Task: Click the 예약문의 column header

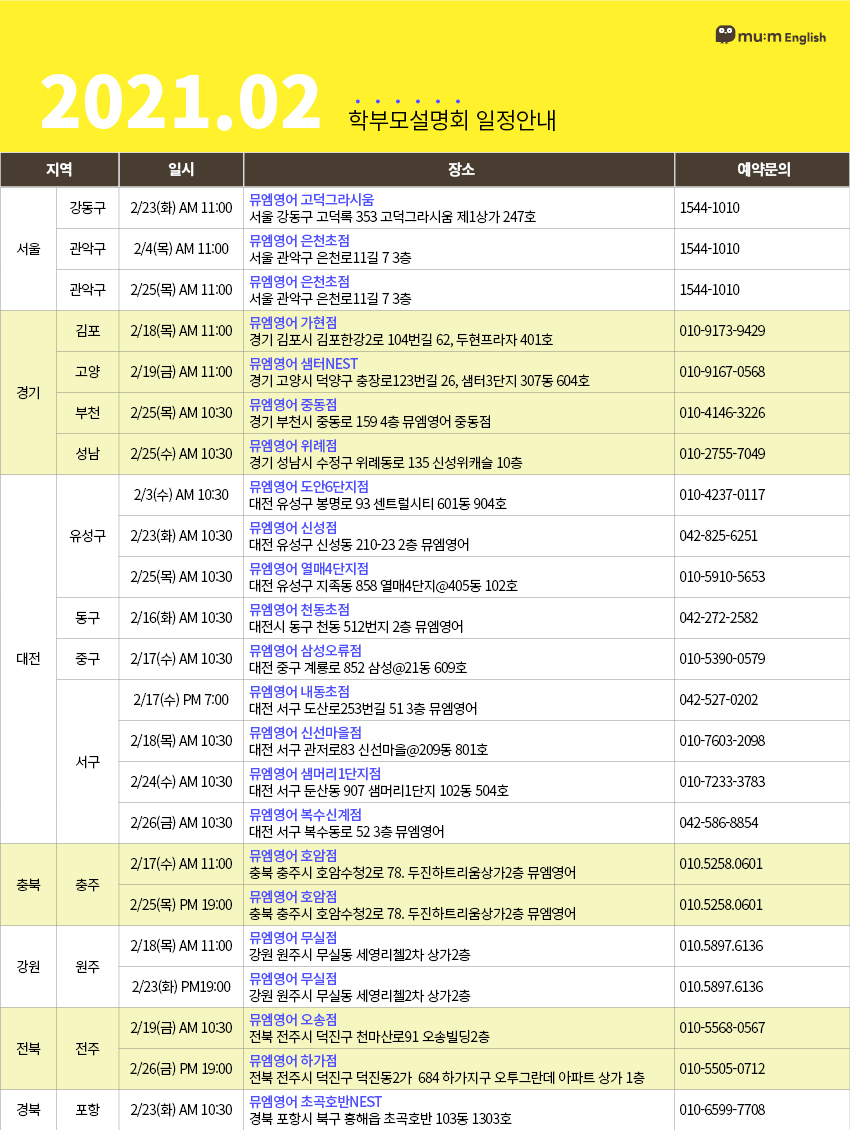Action: click(763, 170)
